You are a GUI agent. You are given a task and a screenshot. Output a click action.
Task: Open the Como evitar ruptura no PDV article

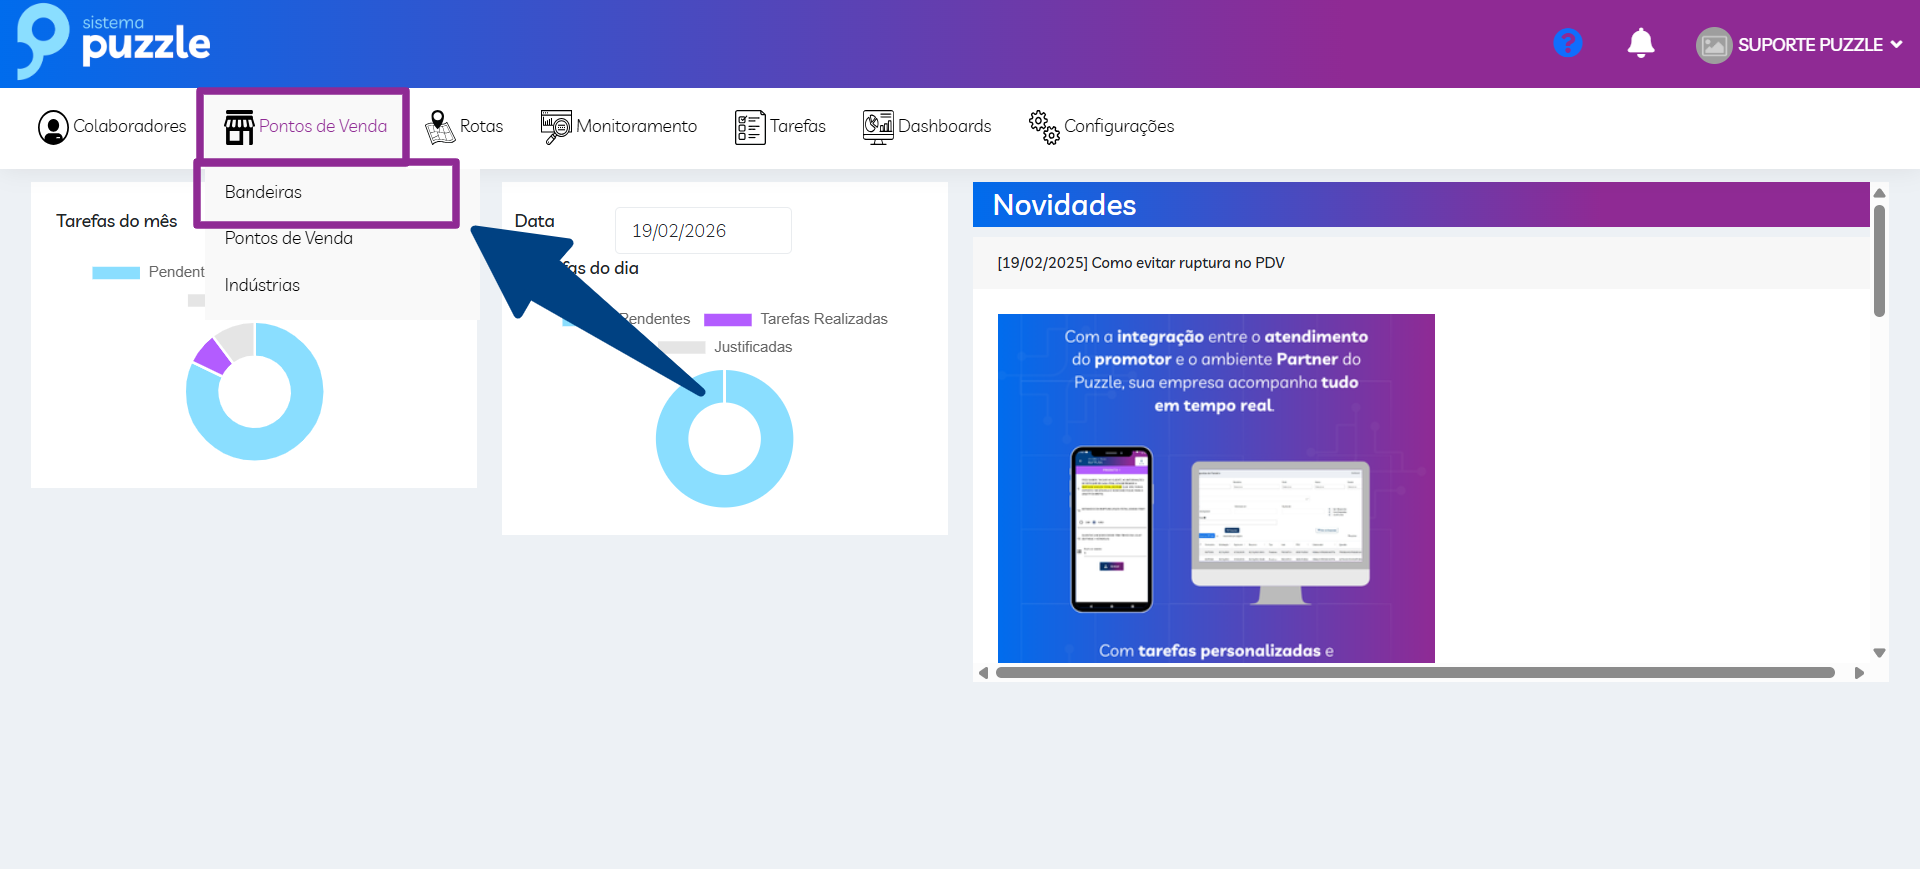pyautogui.click(x=1140, y=263)
